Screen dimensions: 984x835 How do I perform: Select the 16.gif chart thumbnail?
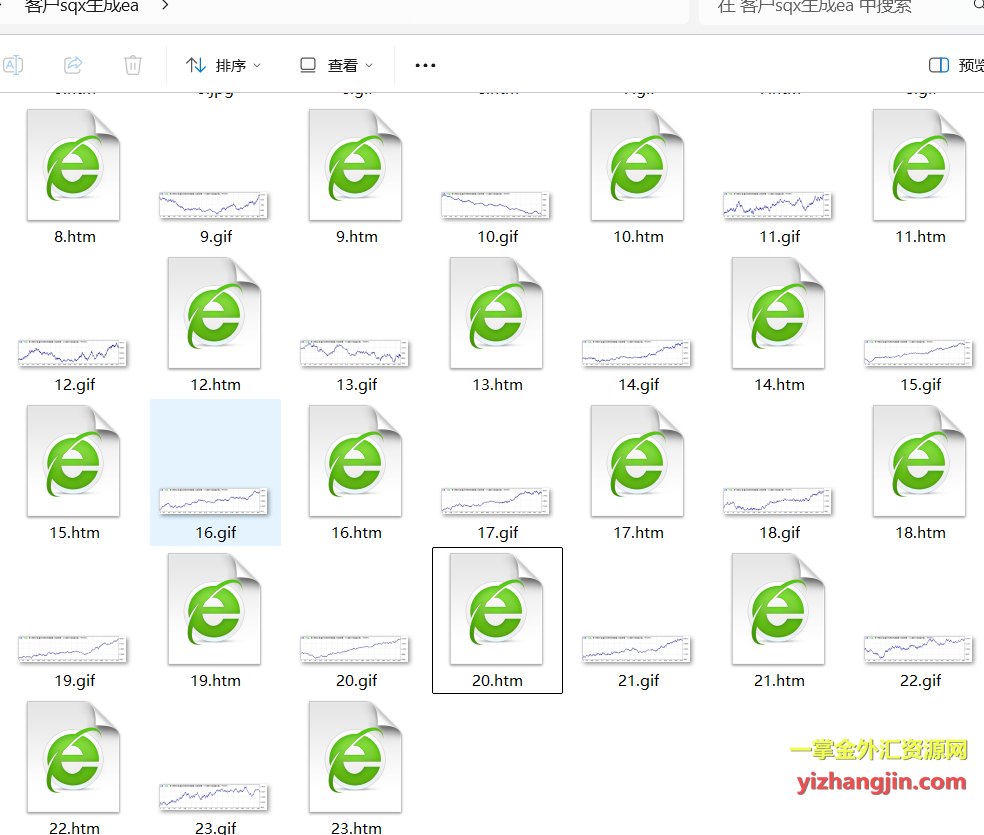[x=215, y=500]
